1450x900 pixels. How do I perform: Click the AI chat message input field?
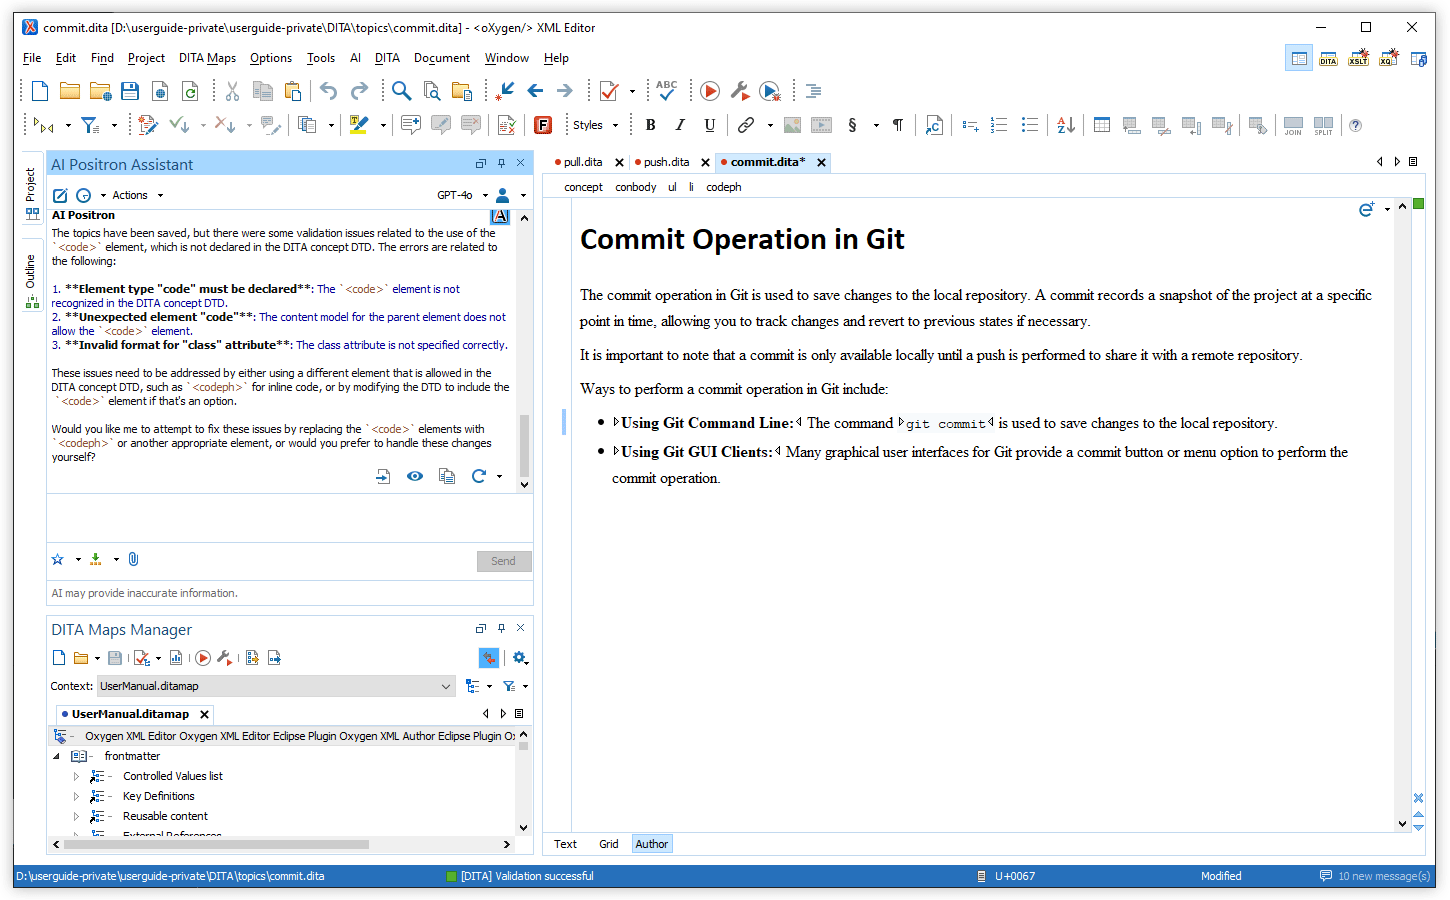(290, 519)
